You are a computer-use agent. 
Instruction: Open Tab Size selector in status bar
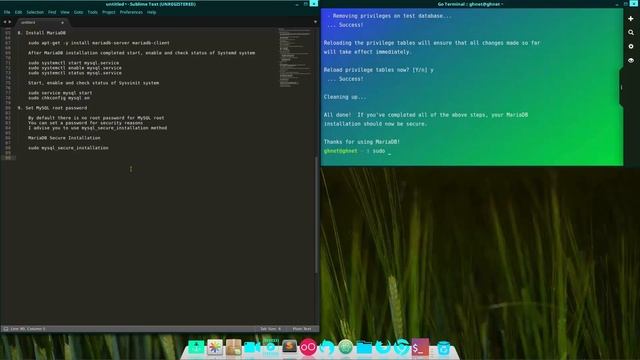tap(270, 329)
